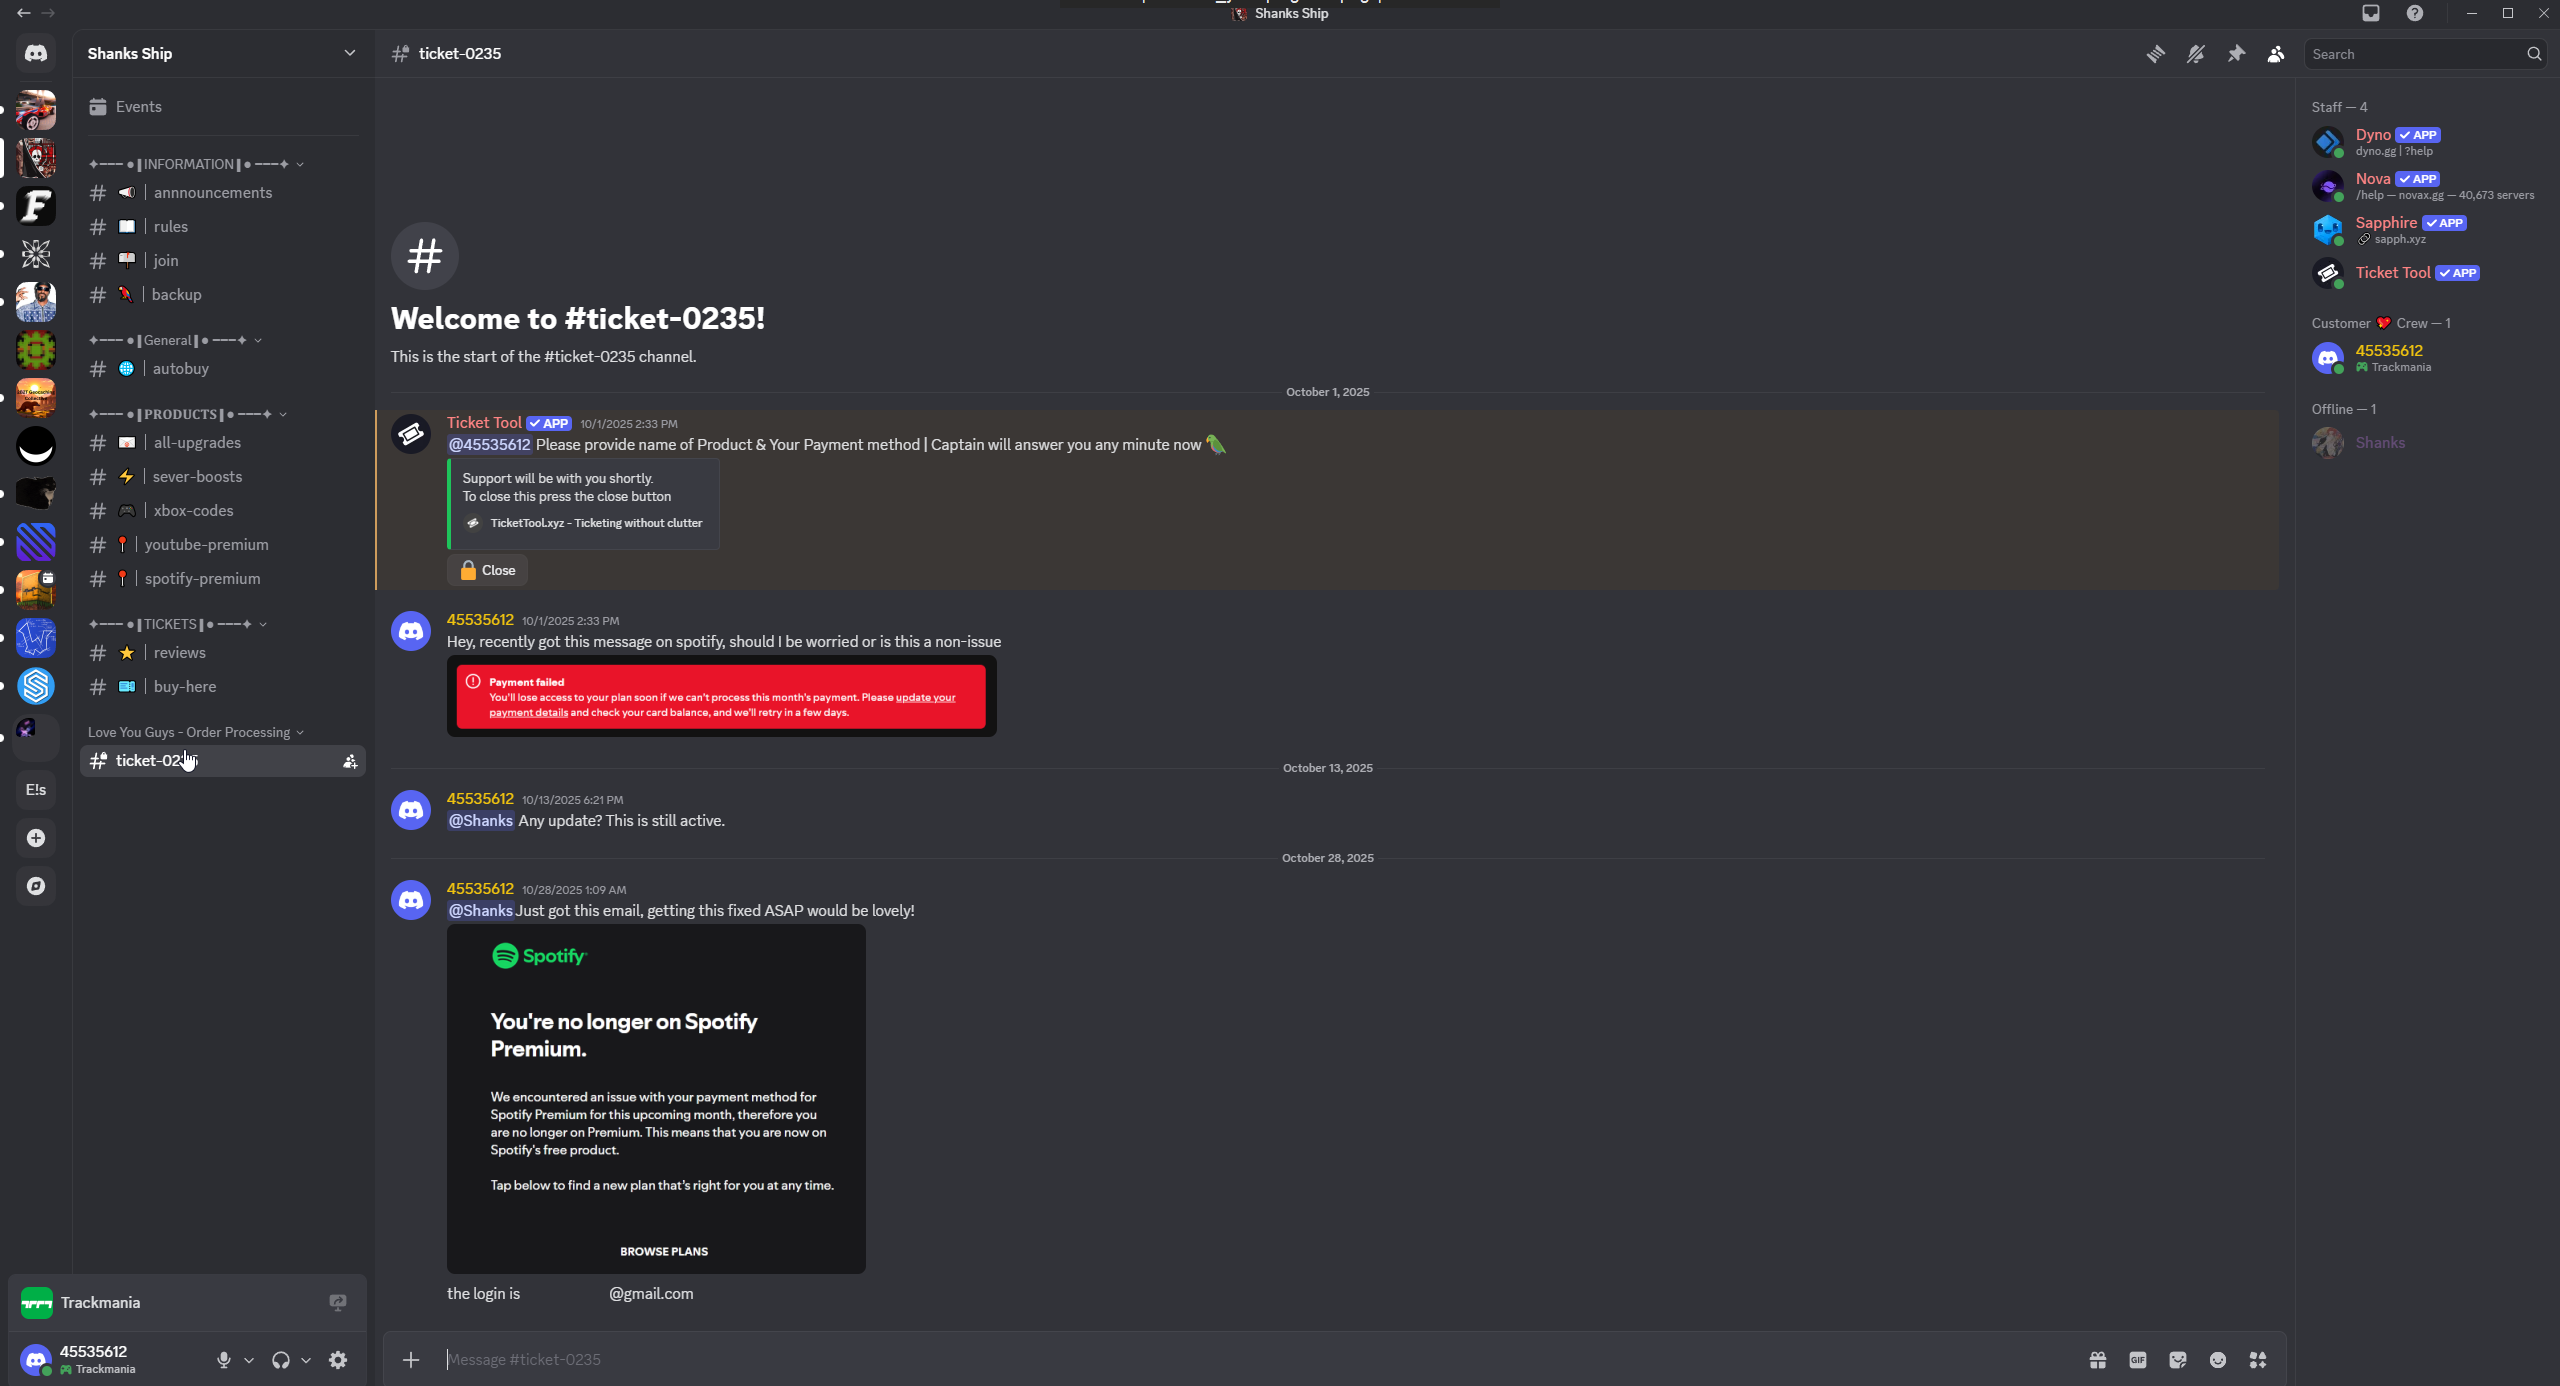
Task: Open the Inbox icon in title bar
Action: [x=2371, y=13]
